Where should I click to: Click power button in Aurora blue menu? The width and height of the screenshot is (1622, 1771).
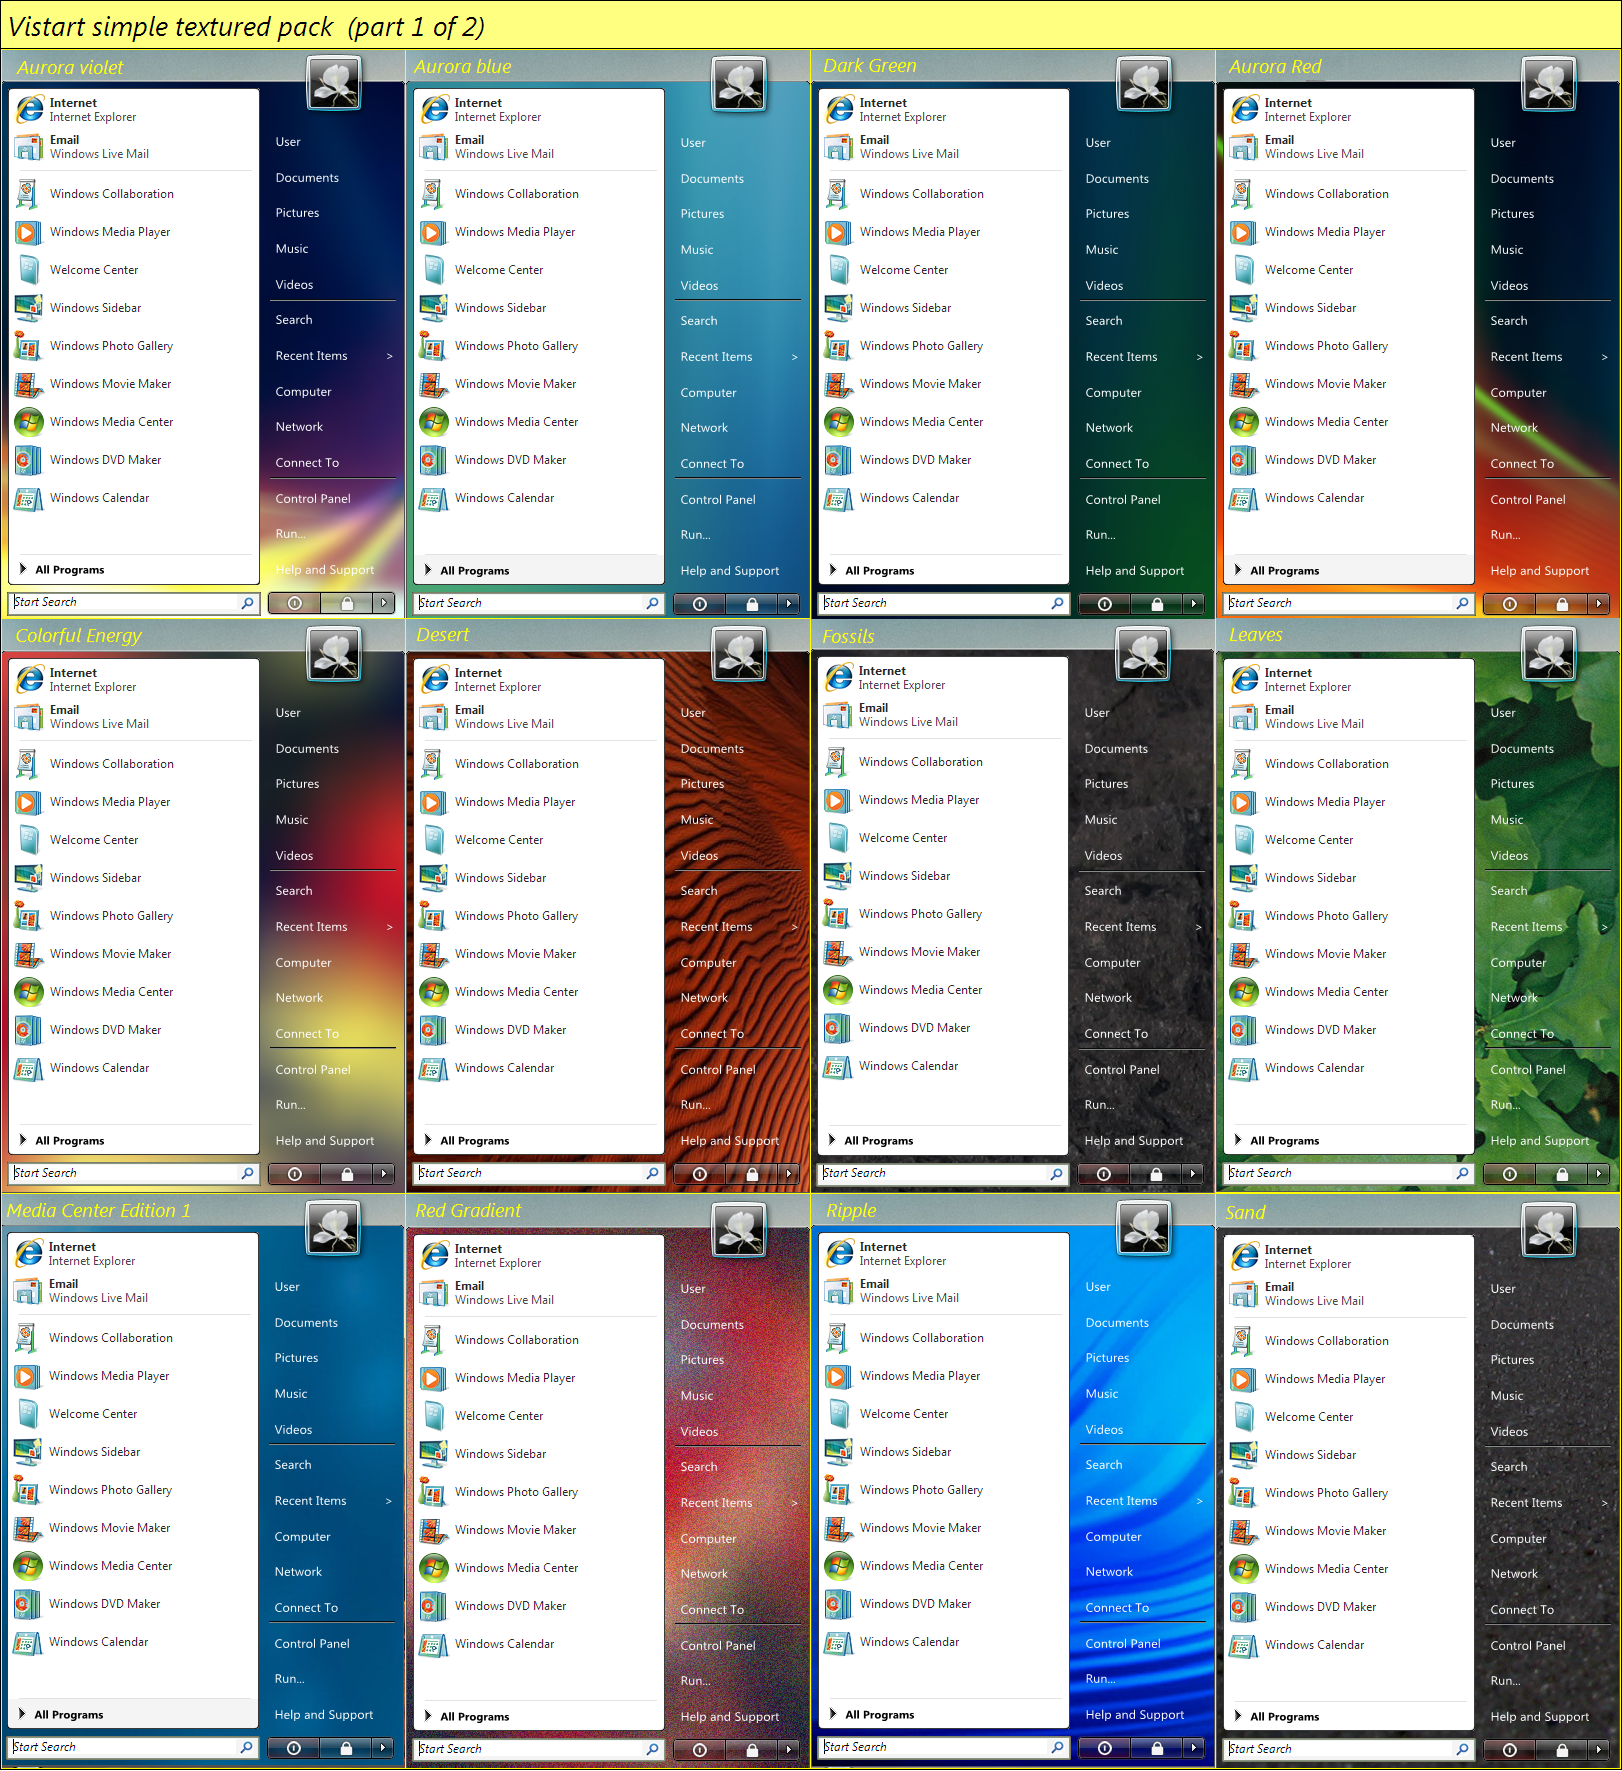pos(700,604)
